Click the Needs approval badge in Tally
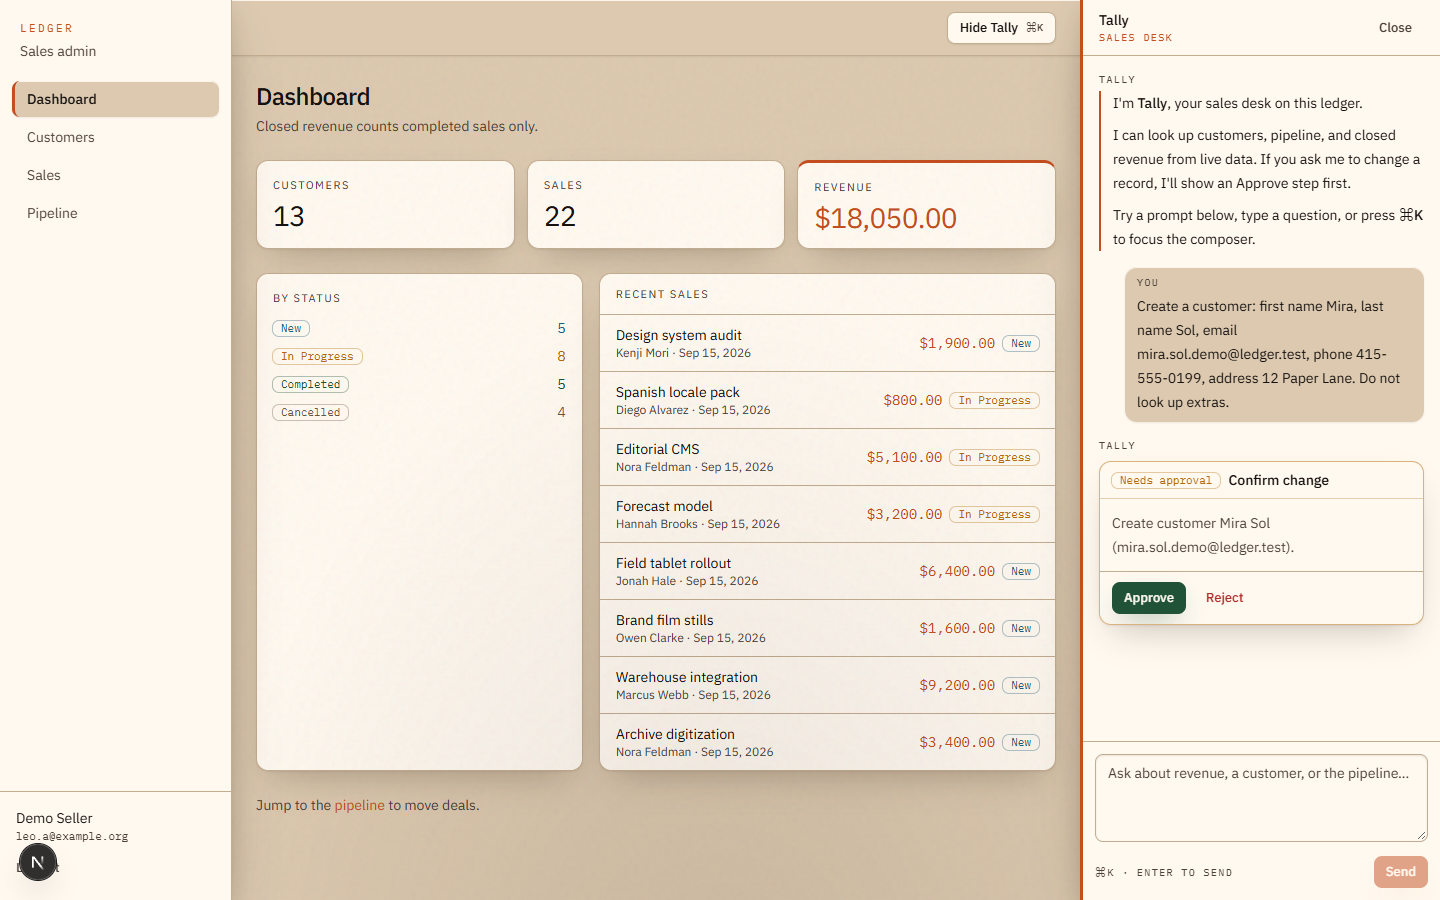 coord(1166,480)
